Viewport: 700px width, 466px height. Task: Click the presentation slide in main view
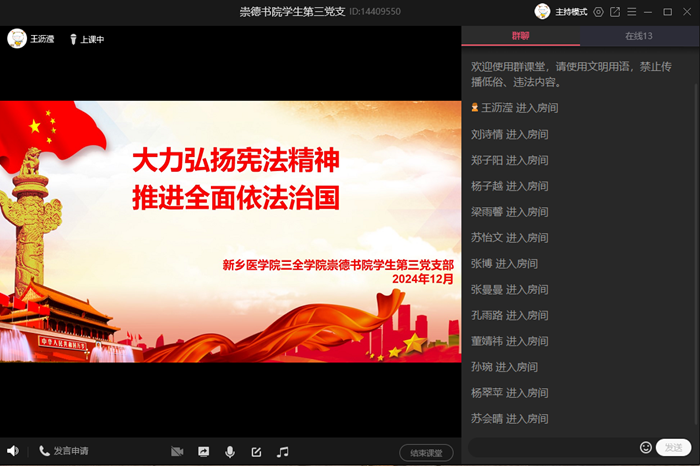pyautogui.click(x=230, y=230)
